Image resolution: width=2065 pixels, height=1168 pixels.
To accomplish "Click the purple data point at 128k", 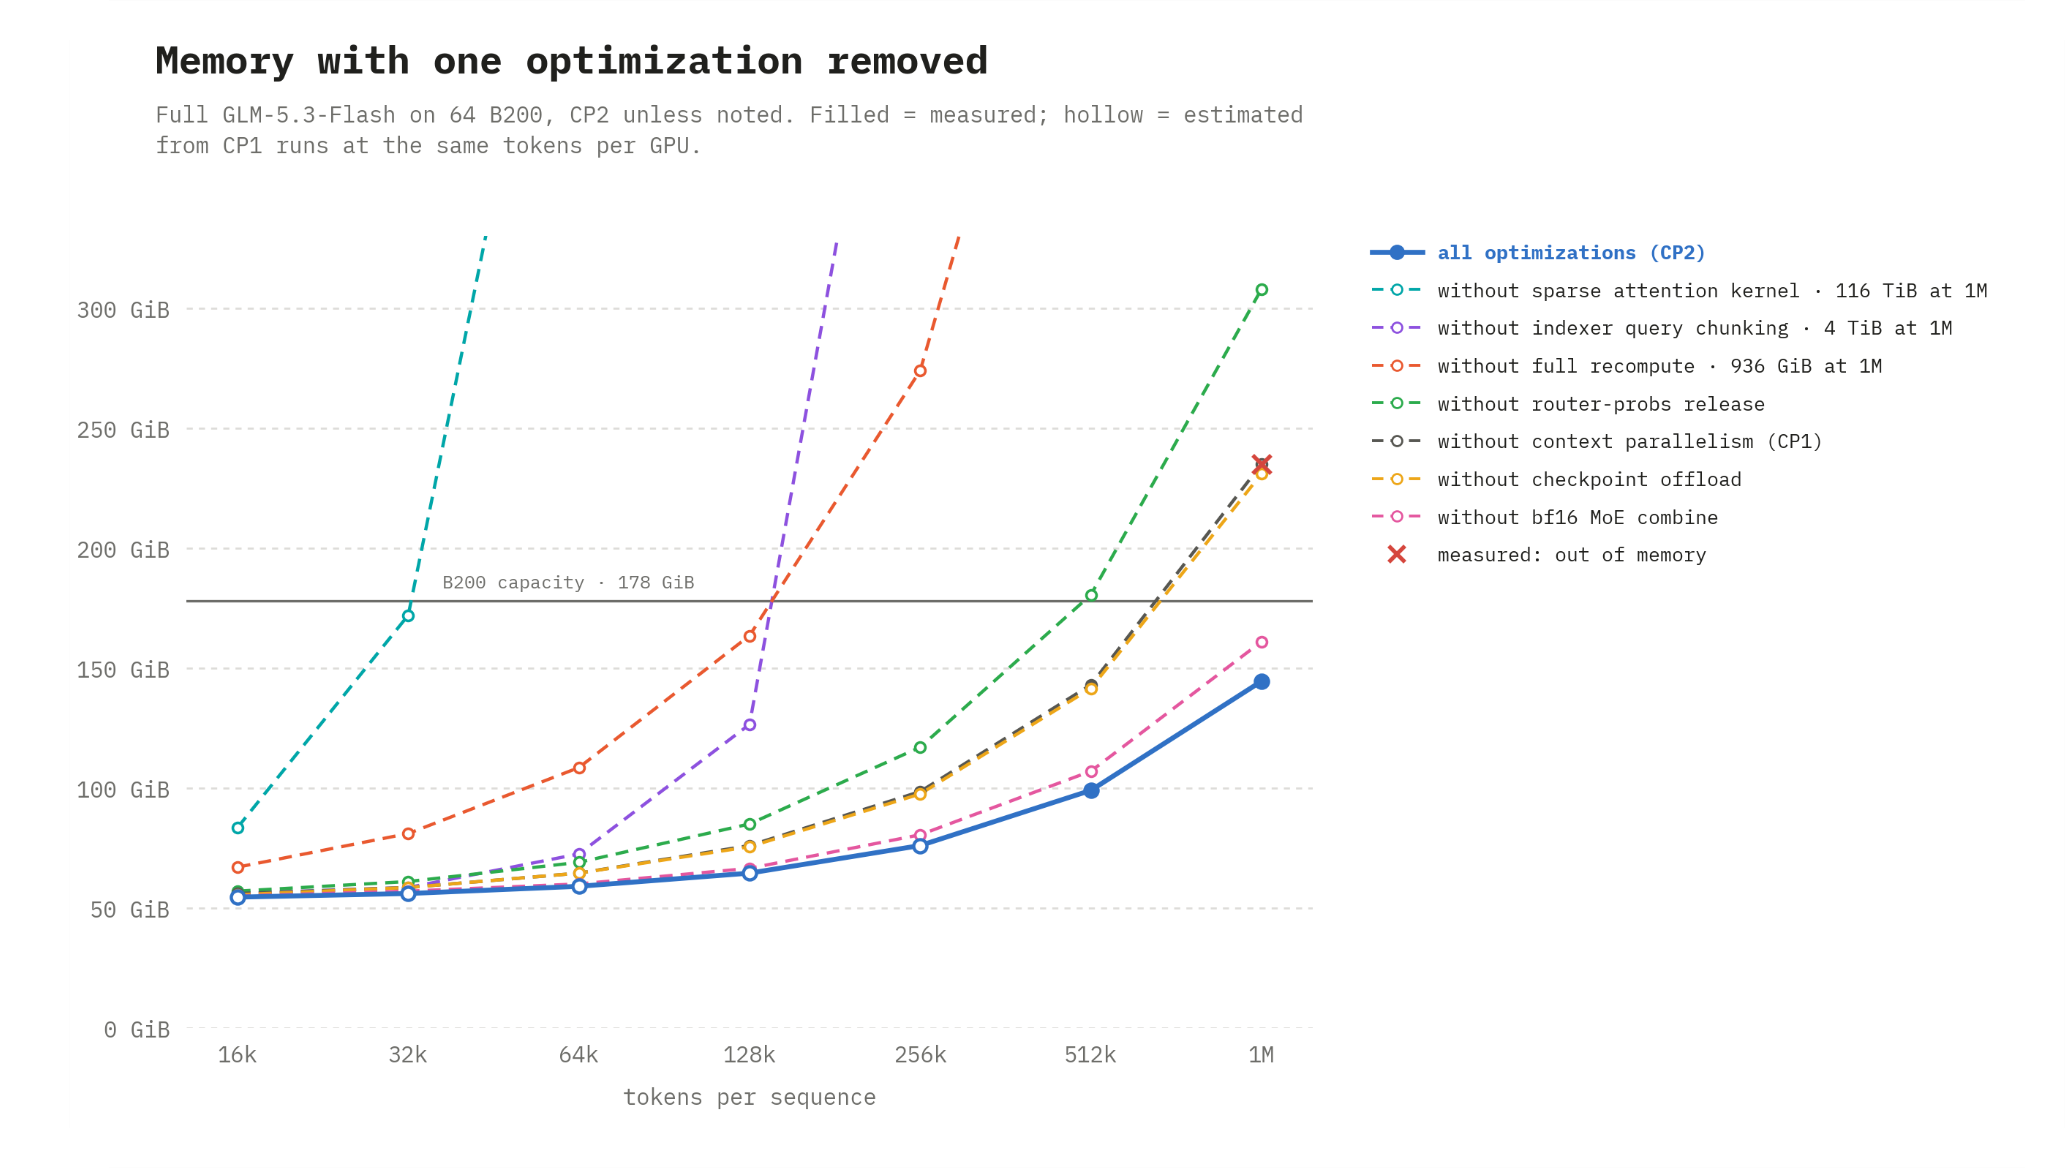I will 750,725.
